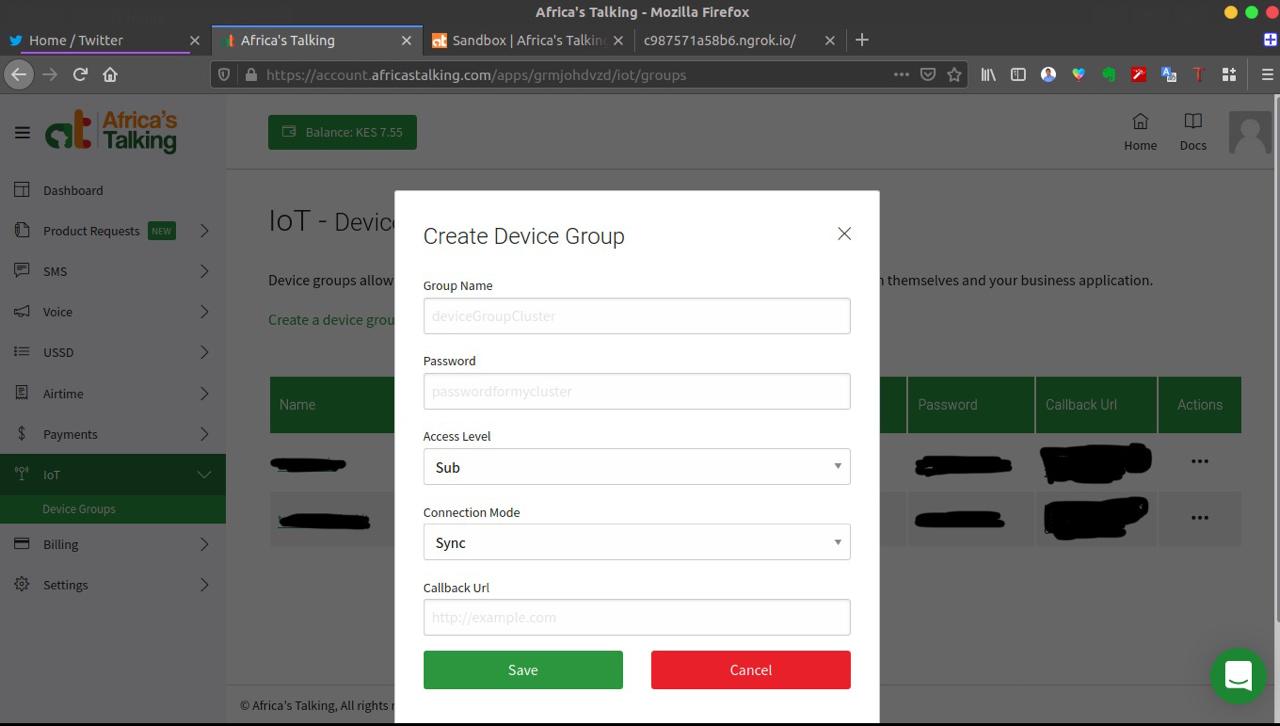Expand the Settings menu chevron
The height and width of the screenshot is (726, 1280).
click(204, 585)
